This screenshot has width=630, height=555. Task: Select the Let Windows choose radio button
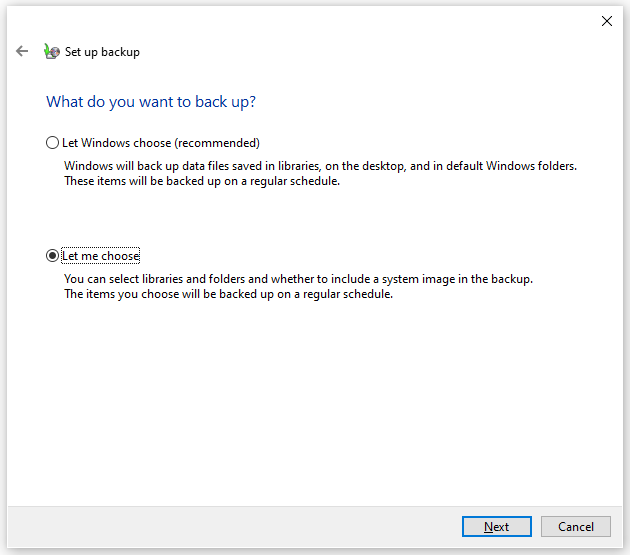click(52, 143)
